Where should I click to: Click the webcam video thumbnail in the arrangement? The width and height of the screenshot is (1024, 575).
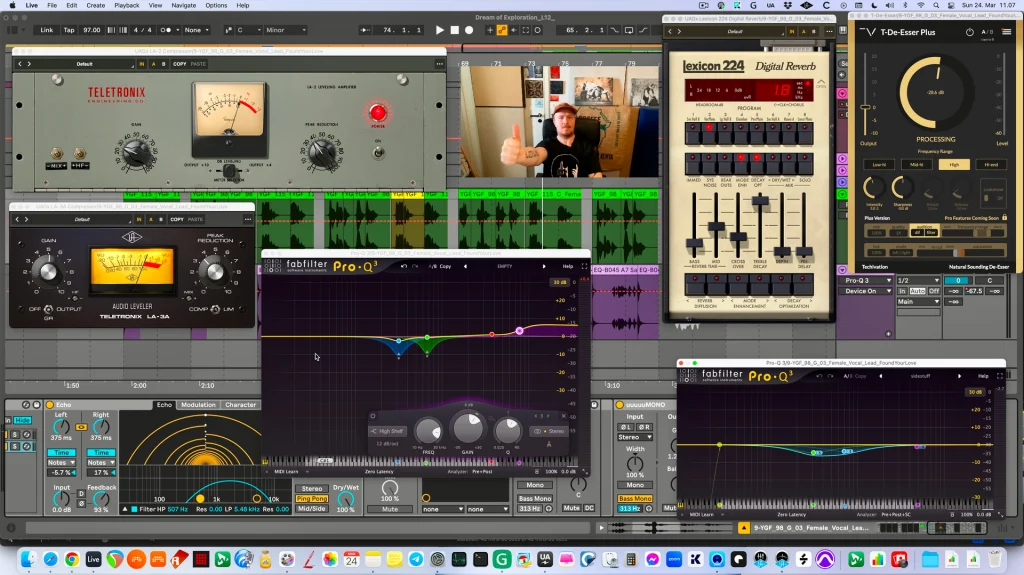click(x=560, y=122)
